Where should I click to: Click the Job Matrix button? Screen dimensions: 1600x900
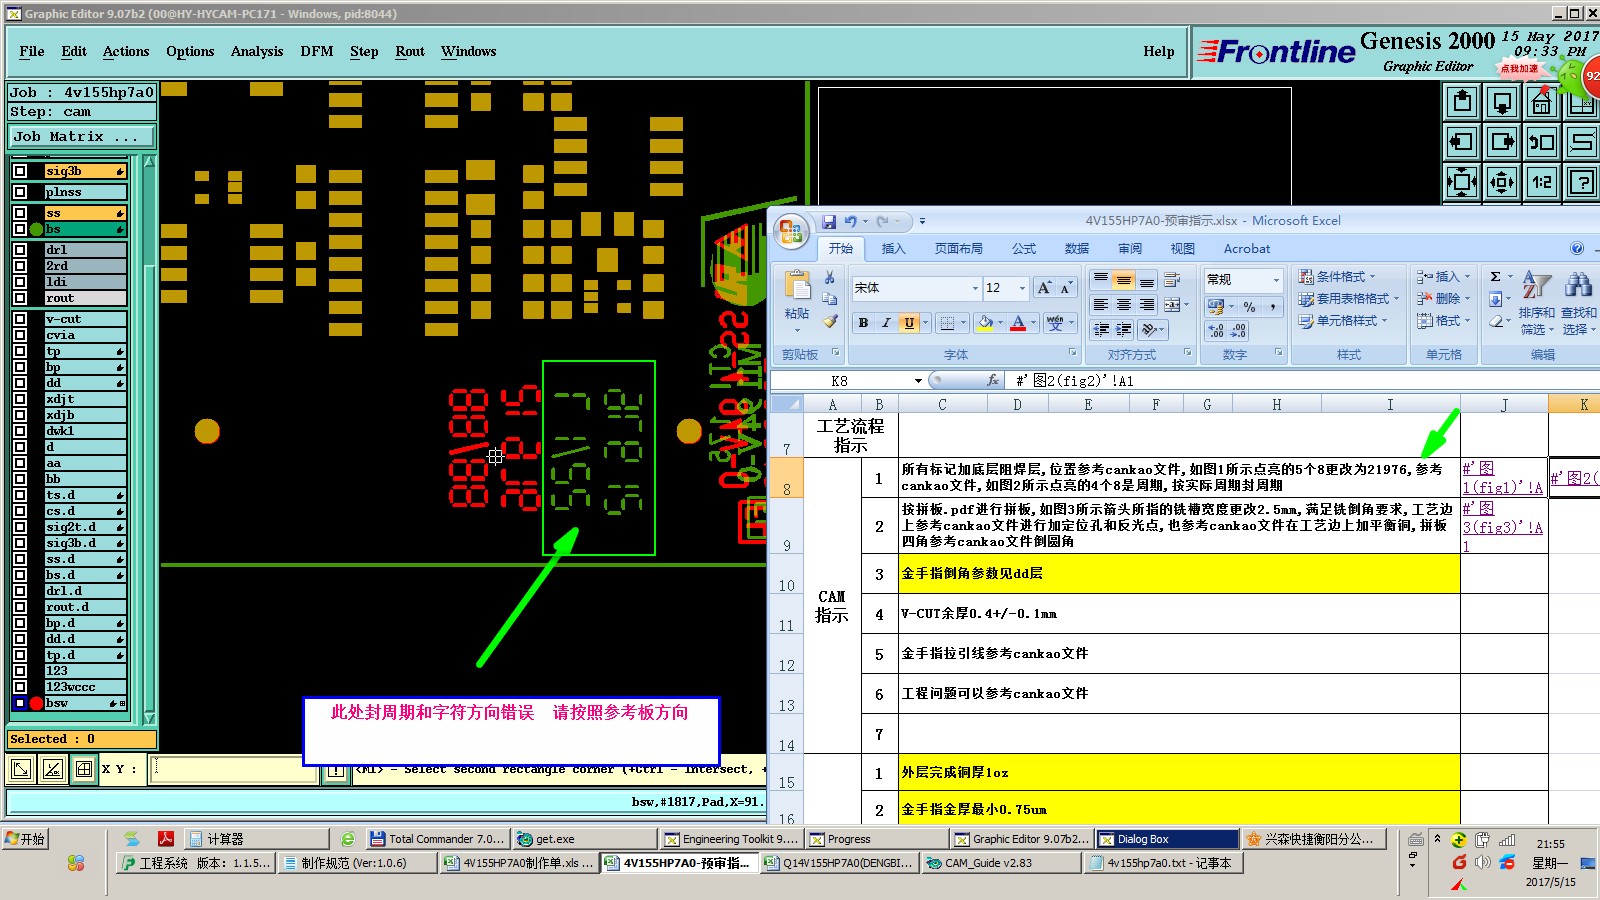[x=82, y=137]
